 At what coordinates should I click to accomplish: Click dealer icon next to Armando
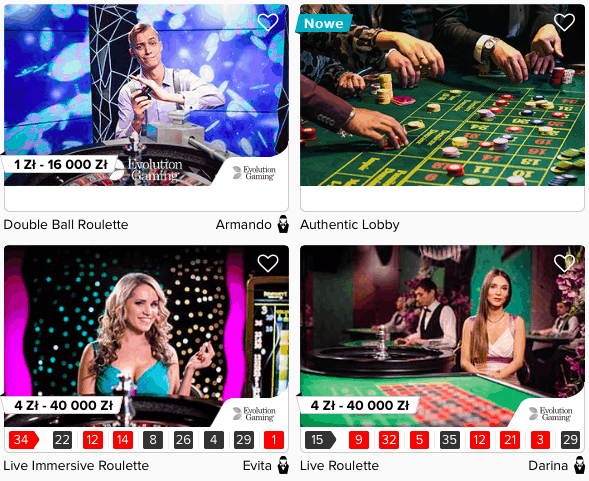[283, 224]
